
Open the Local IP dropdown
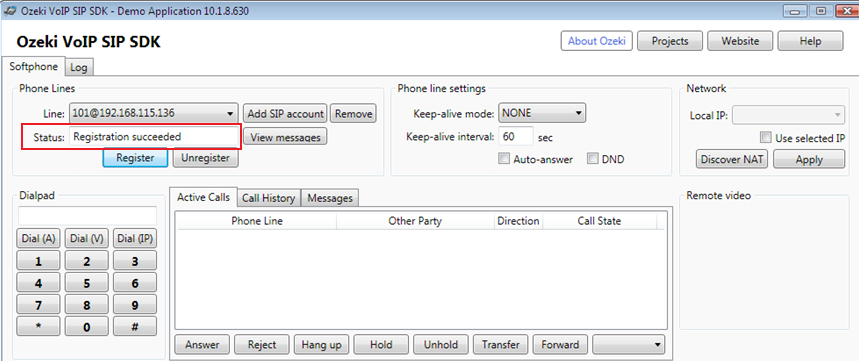point(788,115)
